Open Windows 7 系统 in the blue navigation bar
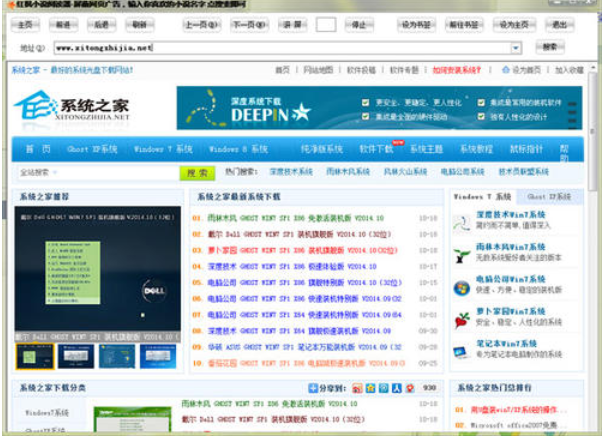Image resolution: width=602 pixels, height=437 pixels. click(163, 149)
